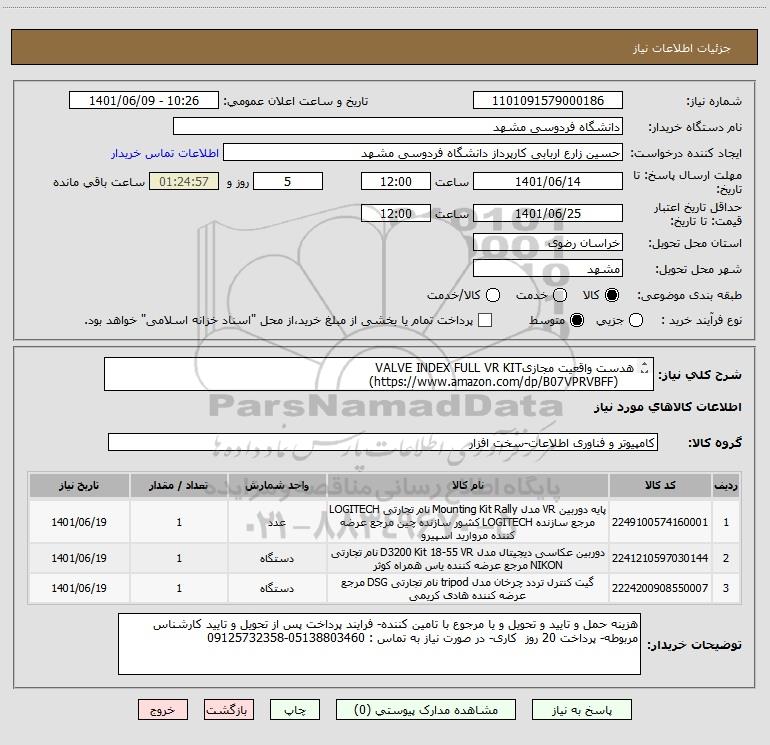Viewport: 770px width, 745px height.
Task: Click the goods group field کامپیوتر و فناوری اطلاعات
Action: point(383,442)
